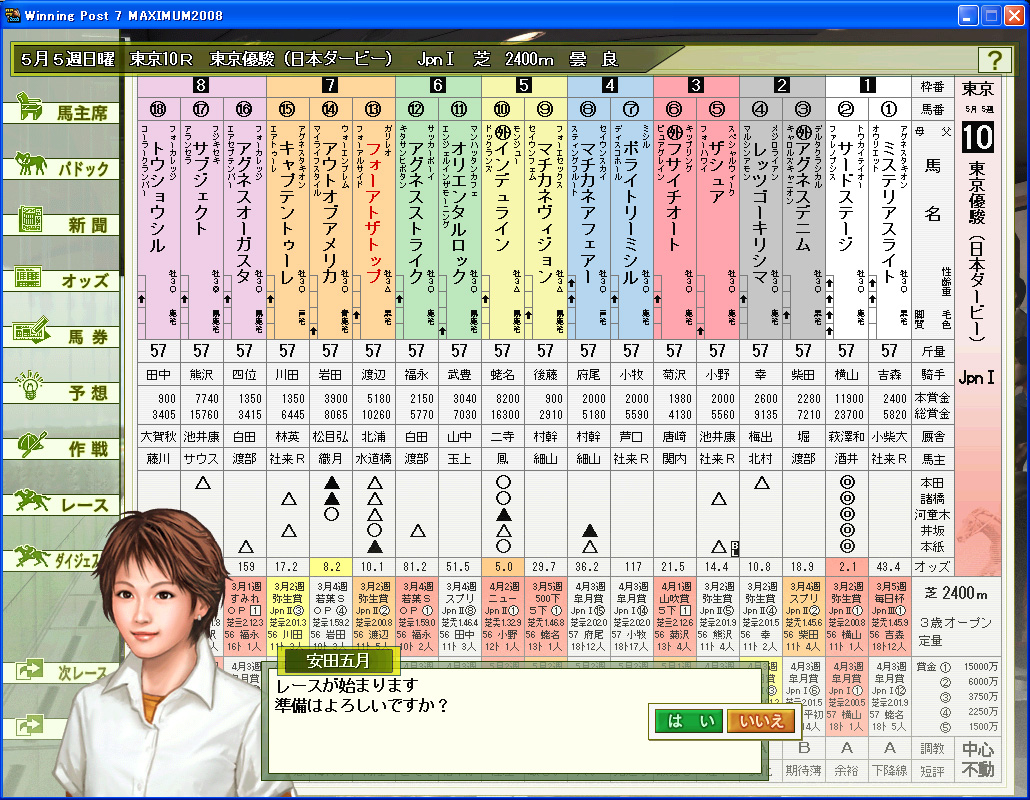The height and width of the screenshot is (800, 1030).
Task: Click jockey name 岩田
Action: pyautogui.click(x=330, y=374)
